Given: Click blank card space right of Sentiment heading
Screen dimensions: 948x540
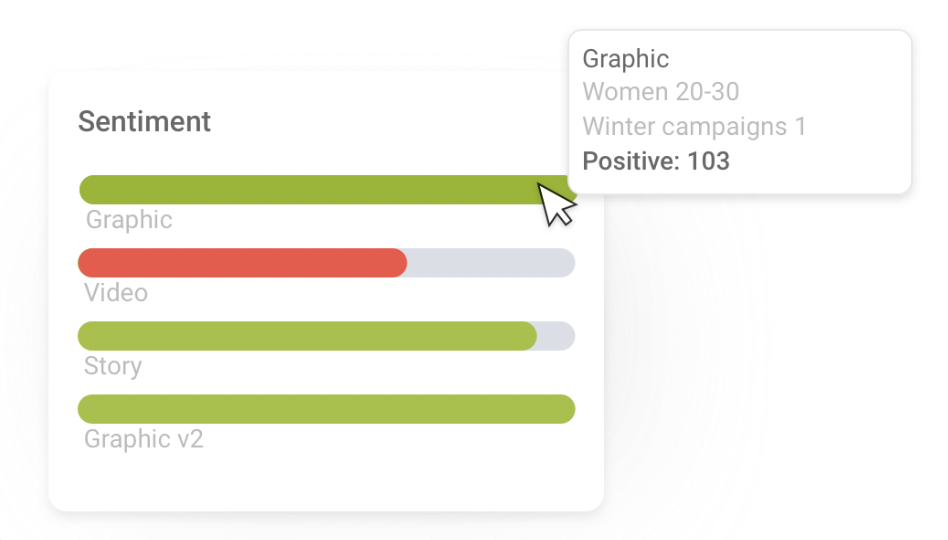Looking at the screenshot, I should pyautogui.click(x=400, y=122).
